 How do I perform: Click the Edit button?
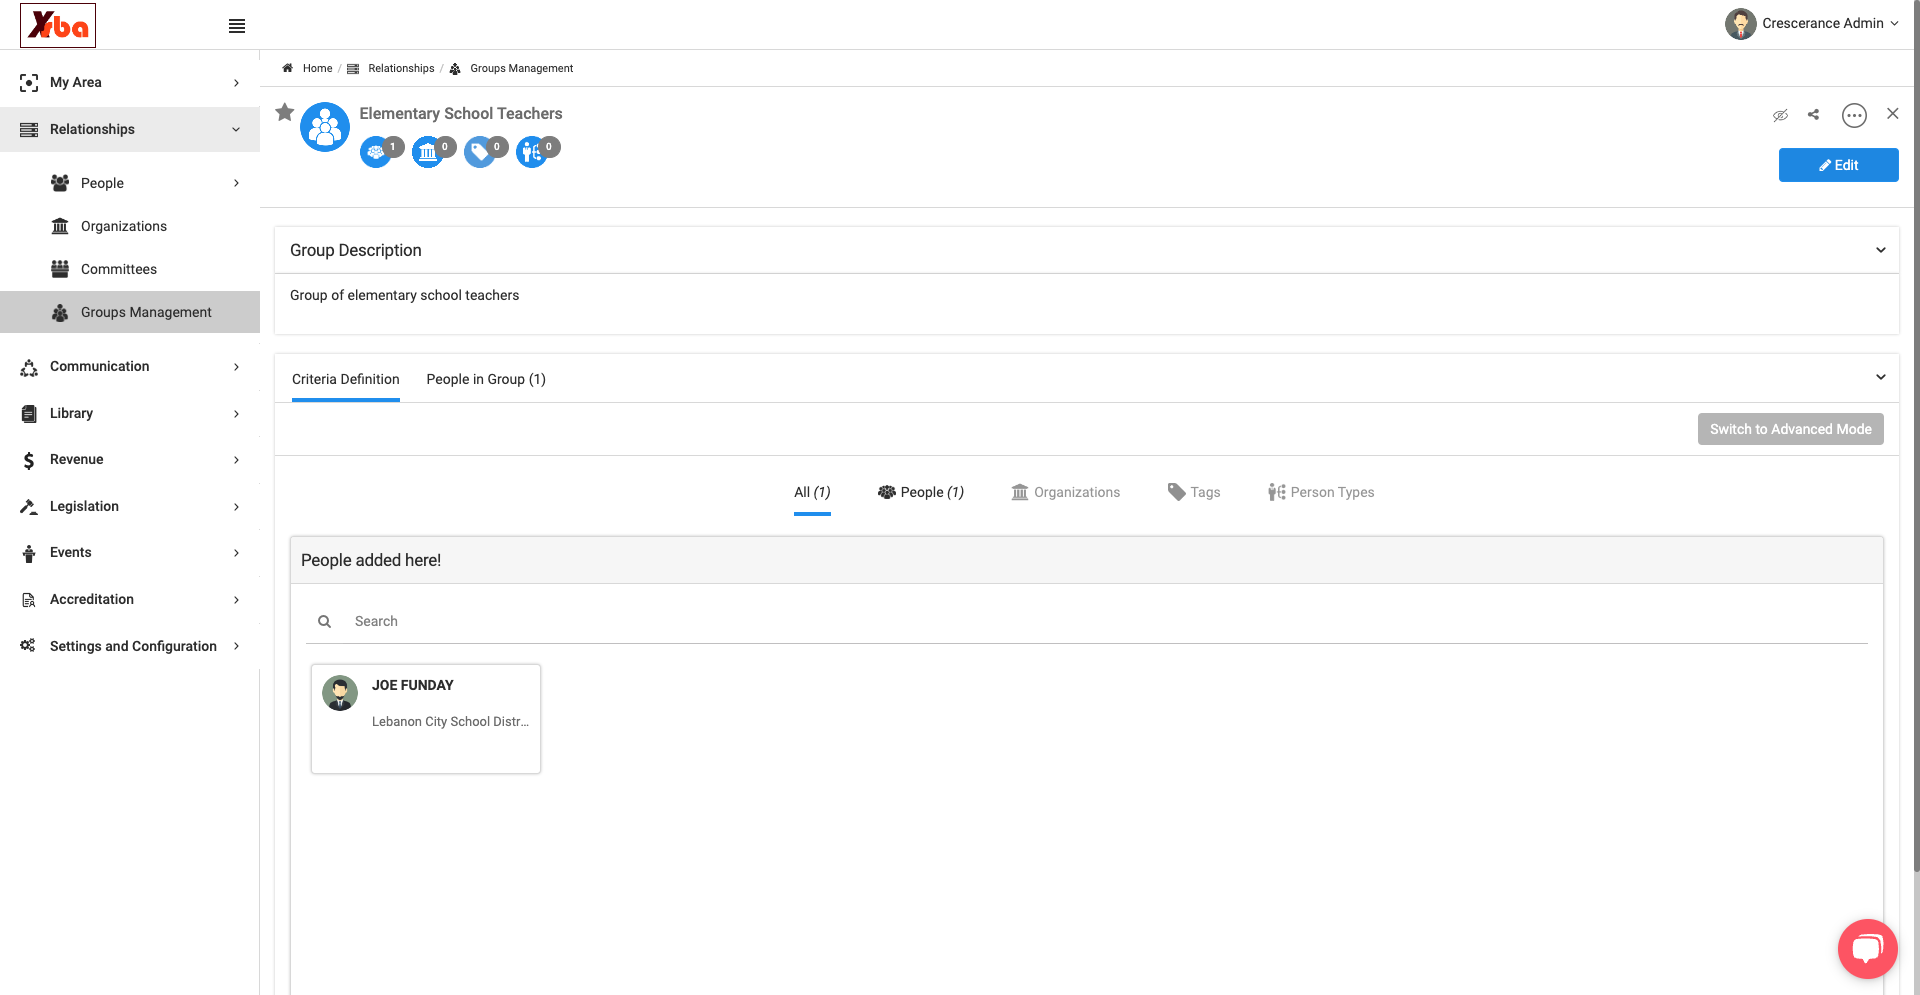1838,165
